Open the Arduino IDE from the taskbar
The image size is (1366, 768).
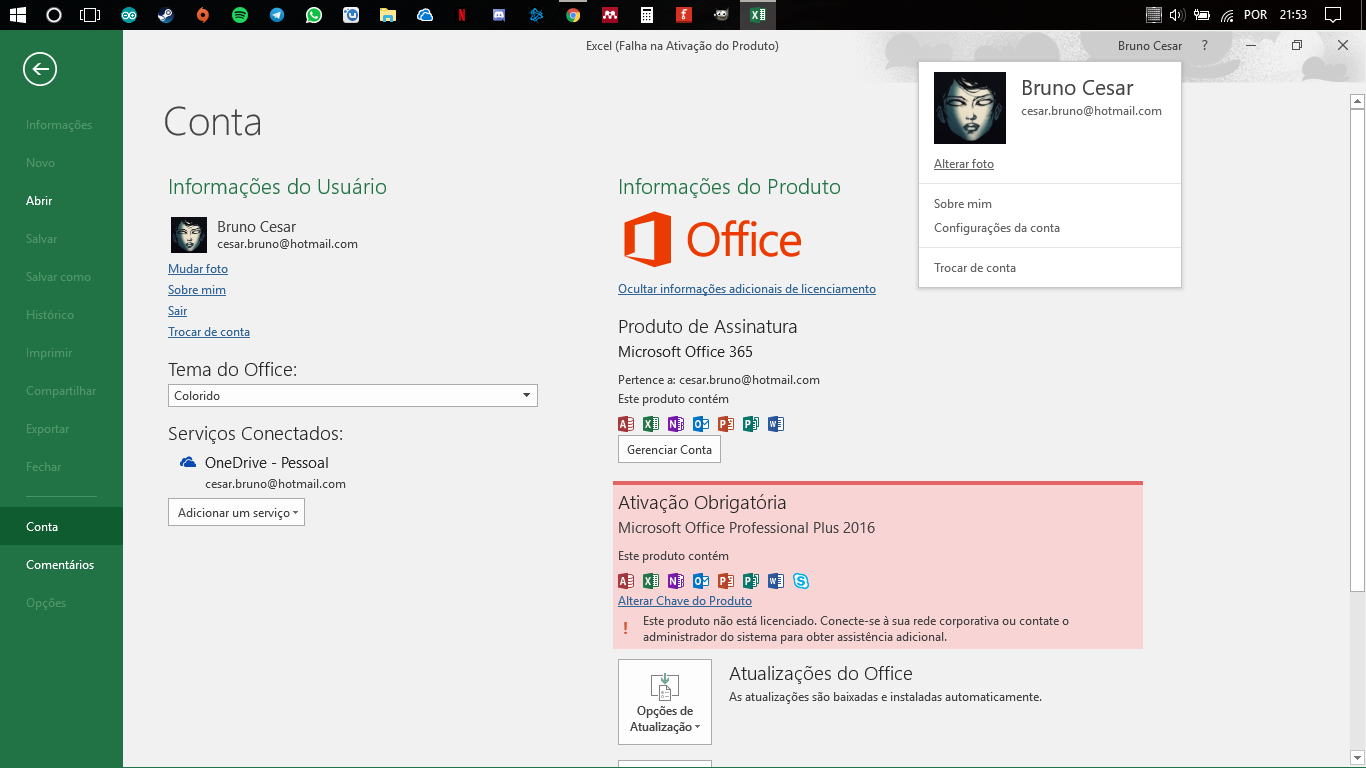[128, 15]
